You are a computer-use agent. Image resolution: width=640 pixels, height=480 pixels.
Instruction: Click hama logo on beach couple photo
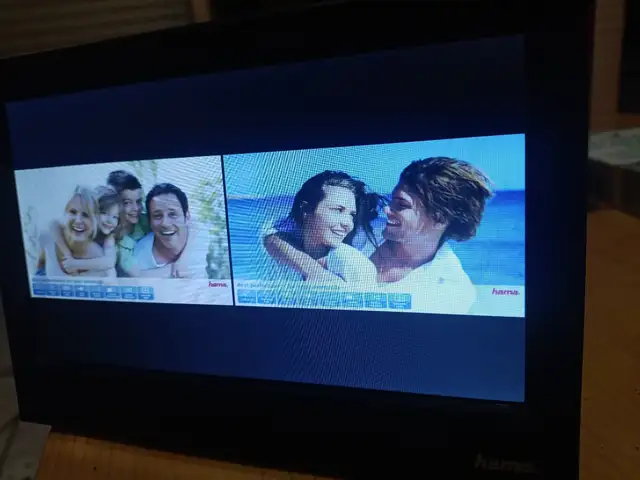coord(505,291)
